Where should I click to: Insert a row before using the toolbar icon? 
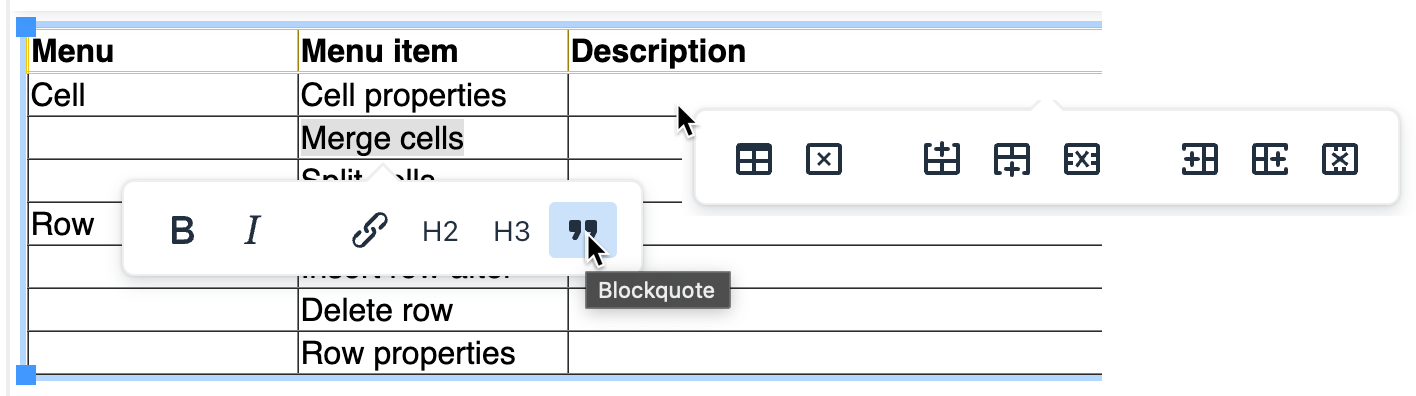tap(942, 160)
